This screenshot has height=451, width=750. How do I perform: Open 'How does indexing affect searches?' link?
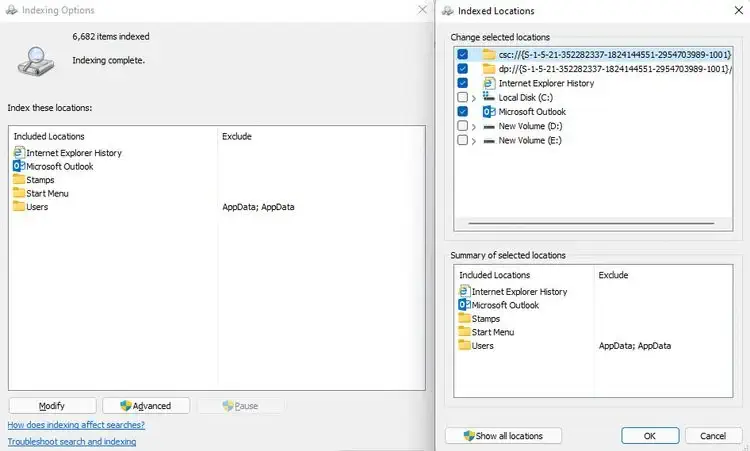tap(76, 425)
